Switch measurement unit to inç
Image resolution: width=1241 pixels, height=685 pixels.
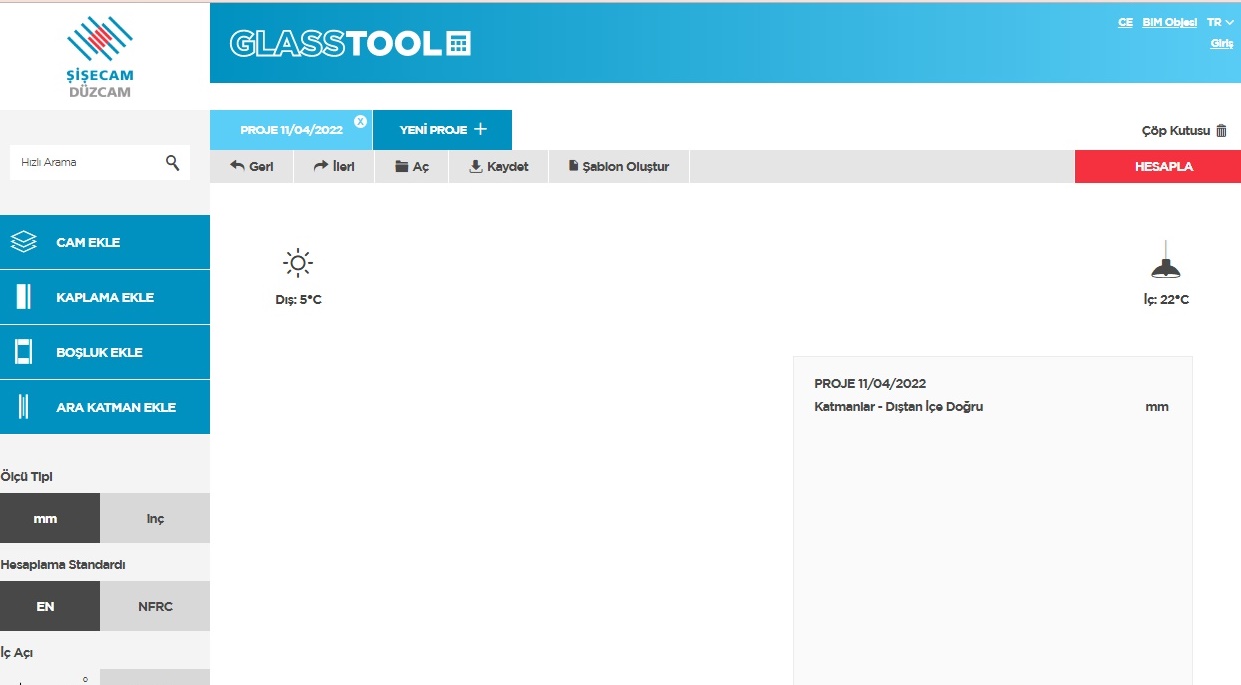tap(155, 518)
